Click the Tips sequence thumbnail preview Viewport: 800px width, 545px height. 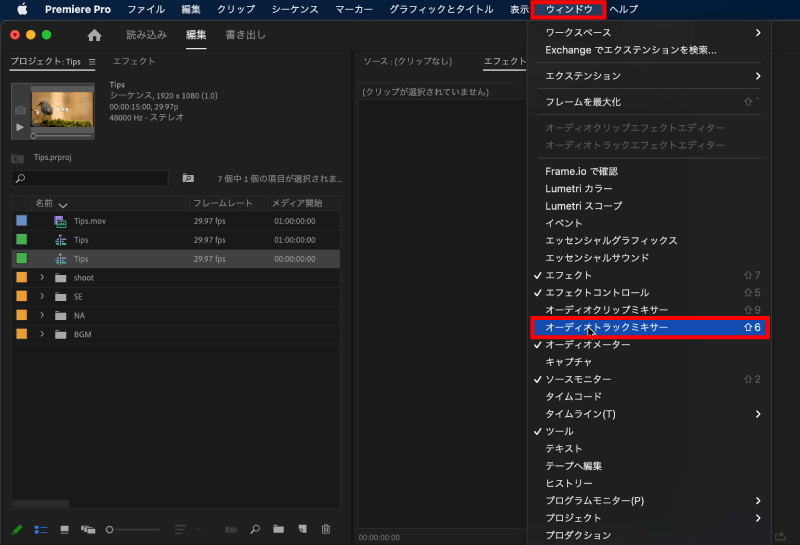(x=62, y=109)
